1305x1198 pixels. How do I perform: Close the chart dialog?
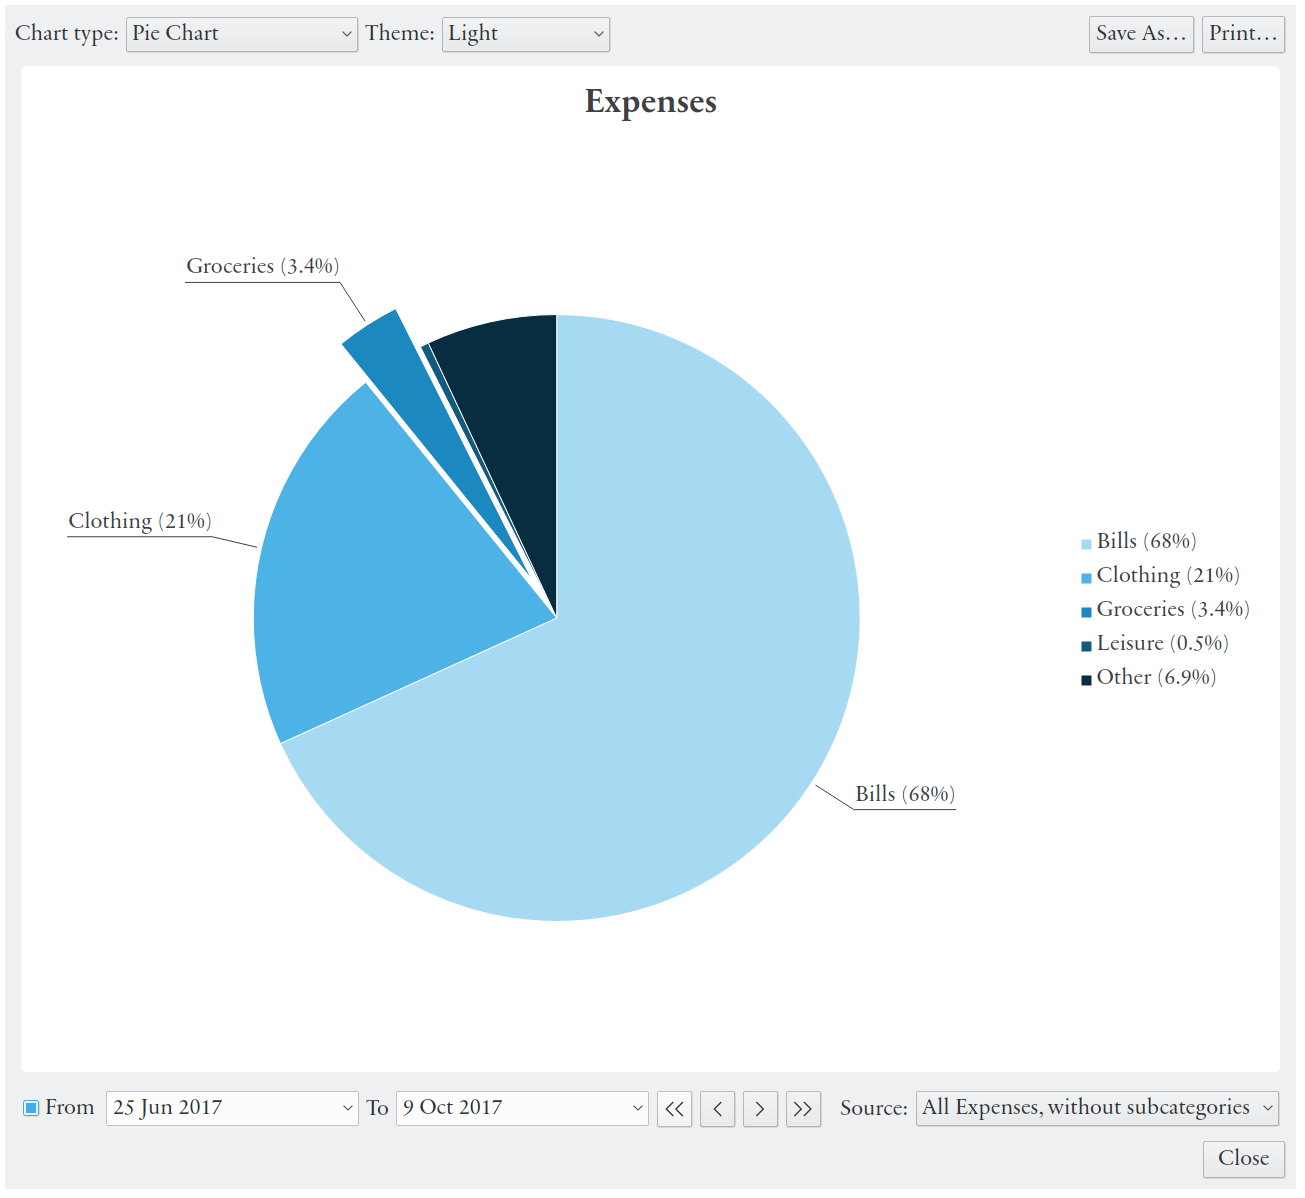(1243, 1158)
